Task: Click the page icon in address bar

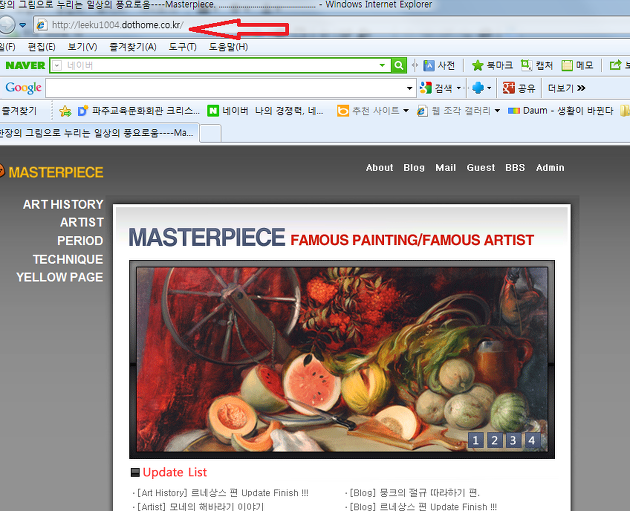Action: [42, 25]
